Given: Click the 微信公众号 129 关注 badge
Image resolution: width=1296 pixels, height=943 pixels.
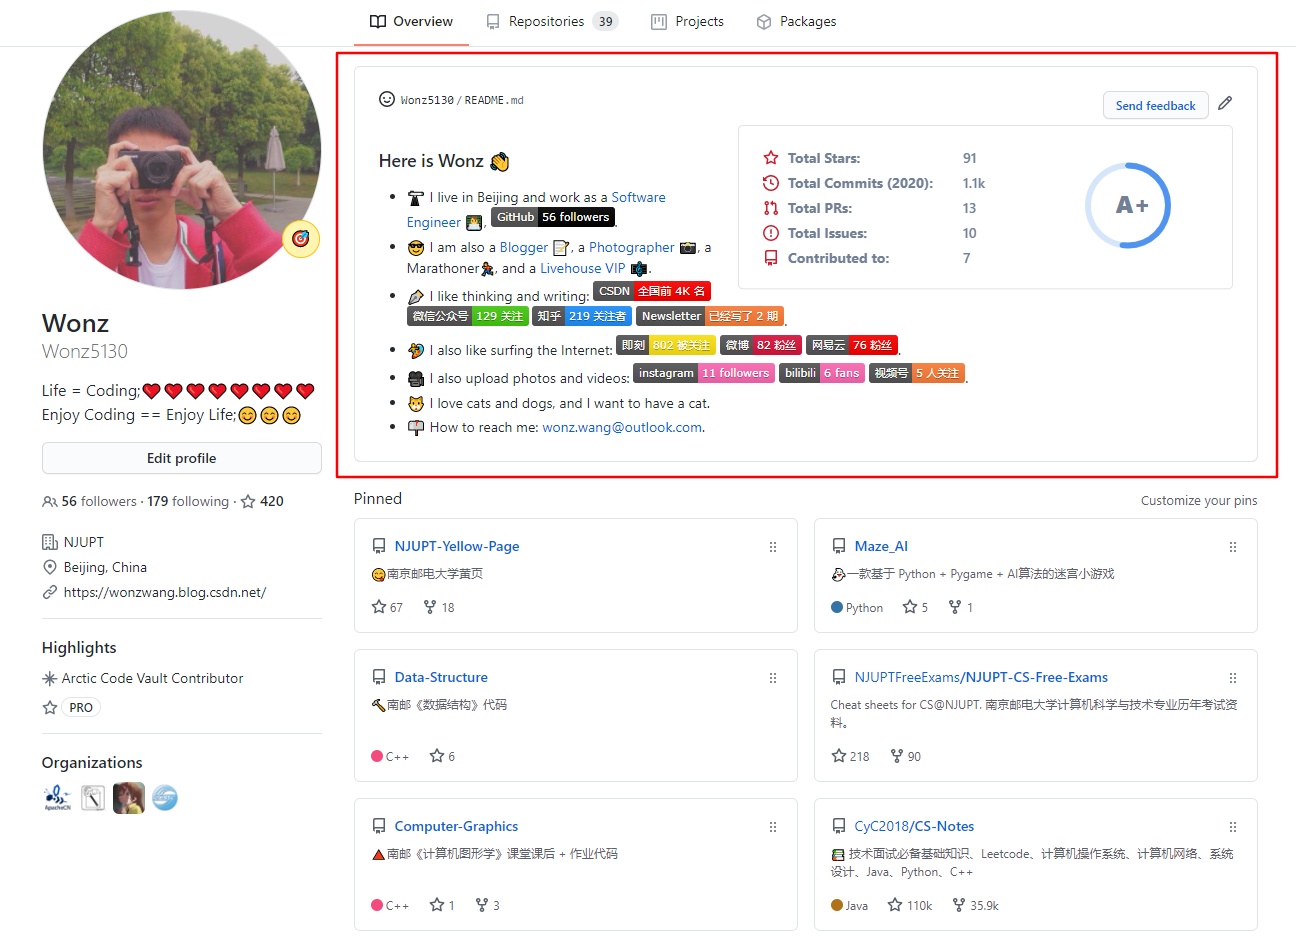Looking at the screenshot, I should [468, 316].
